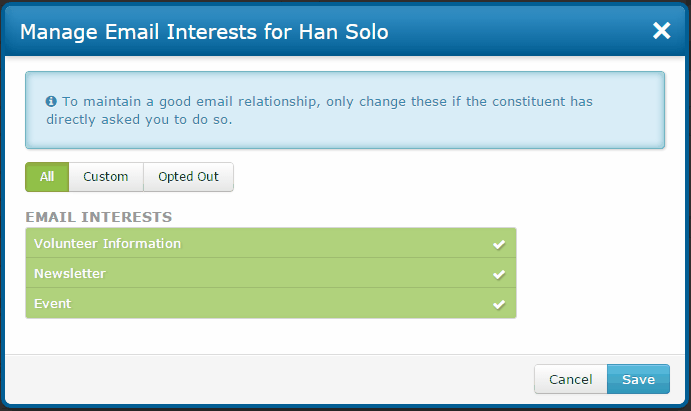
Task: Click the Volunteer Information checkmark icon
Action: click(x=499, y=244)
